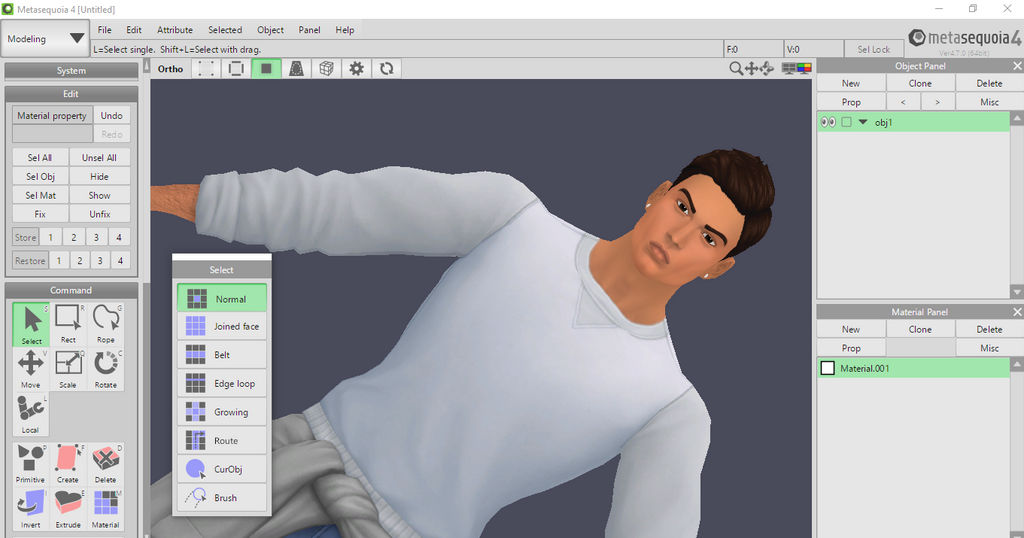Screen dimensions: 1024x538
Task: Click the Undo button
Action: pyautogui.click(x=112, y=116)
